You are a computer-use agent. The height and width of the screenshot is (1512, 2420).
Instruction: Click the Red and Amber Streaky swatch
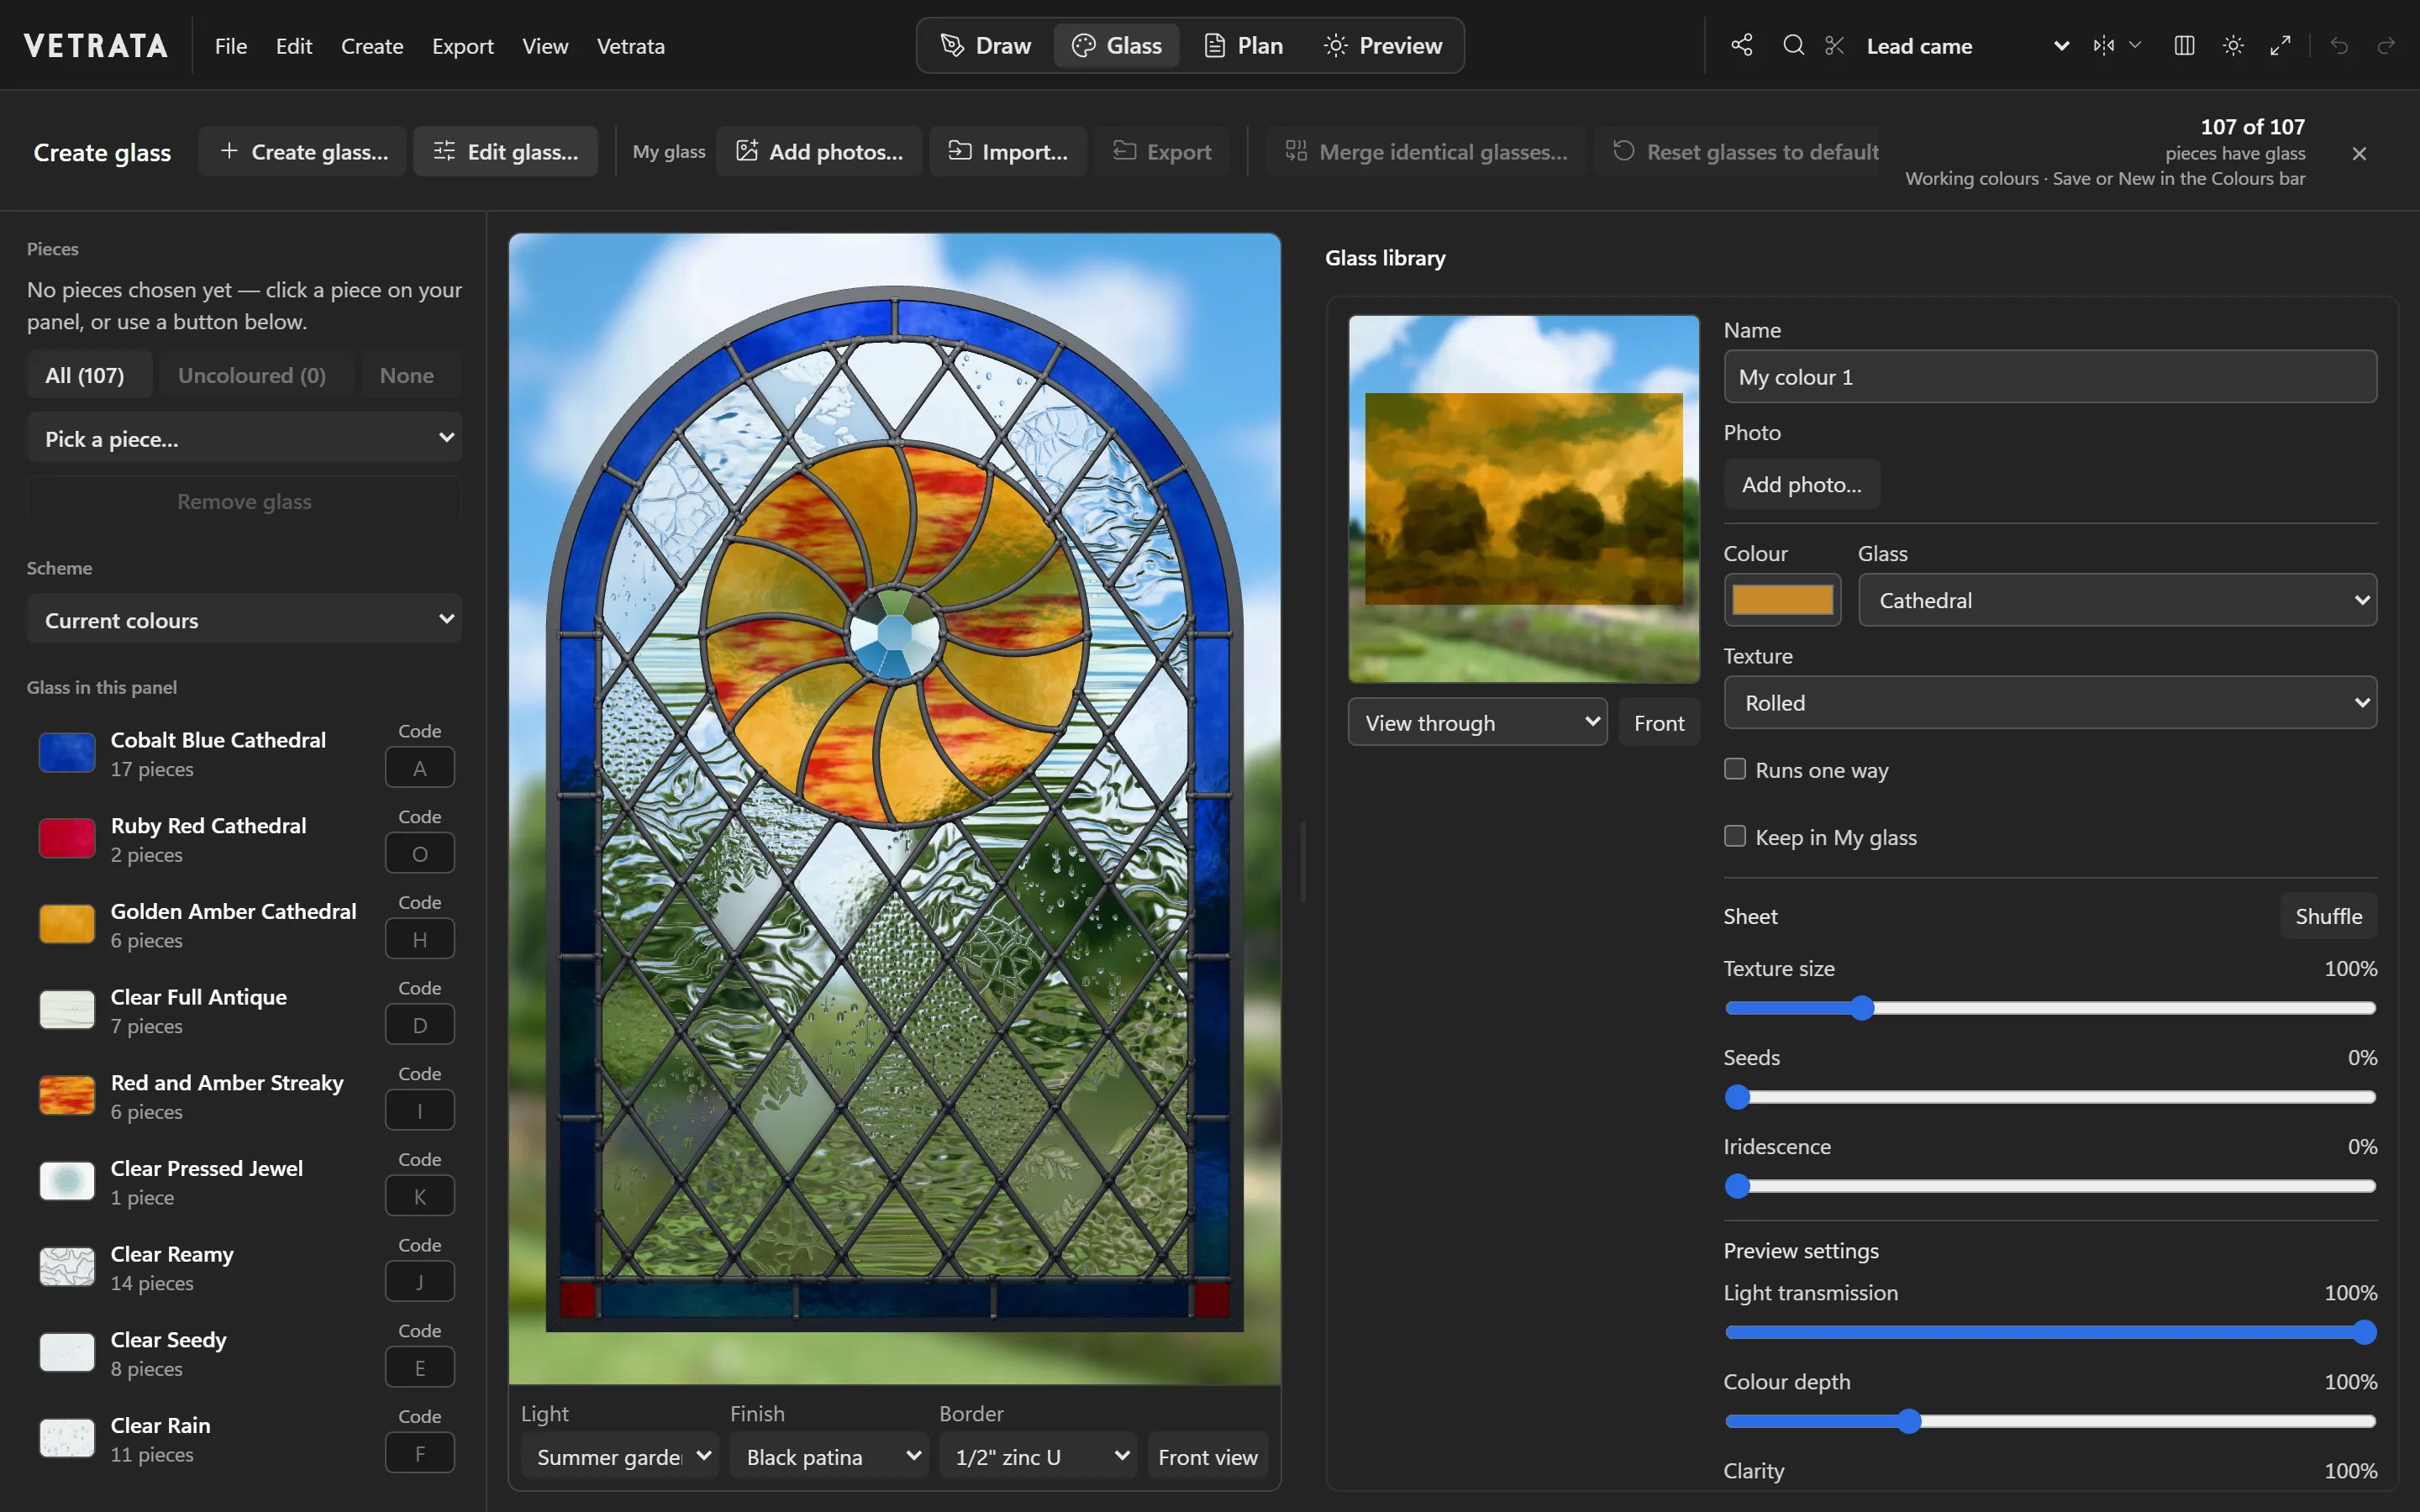(67, 1095)
